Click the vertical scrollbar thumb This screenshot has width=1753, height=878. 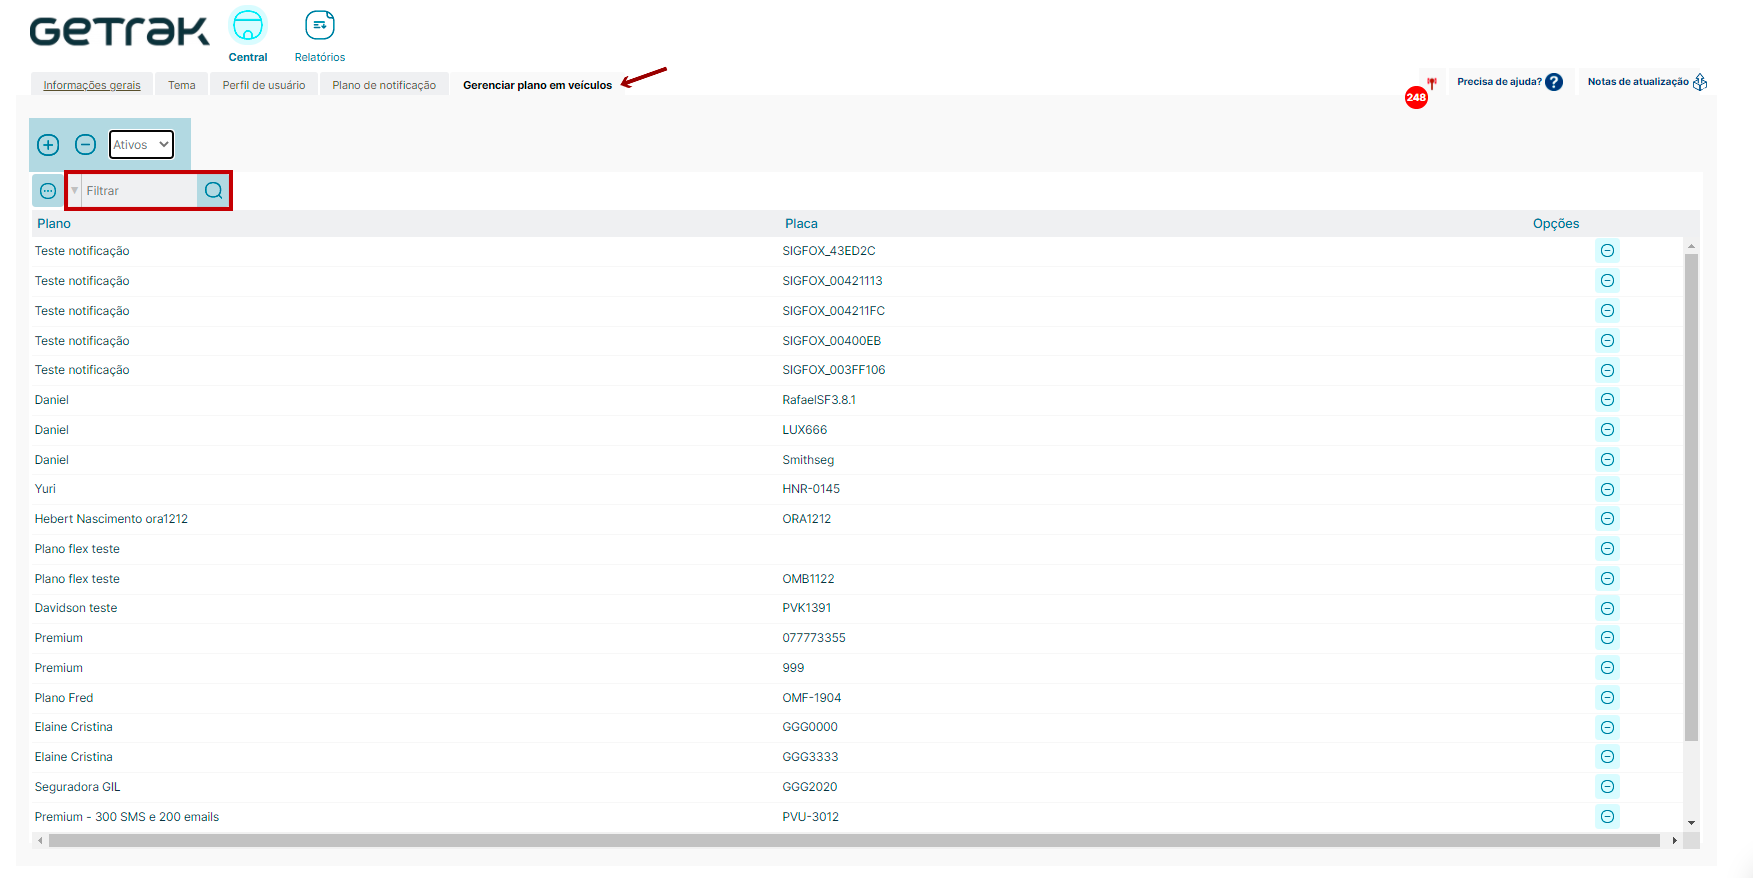coord(1691,497)
